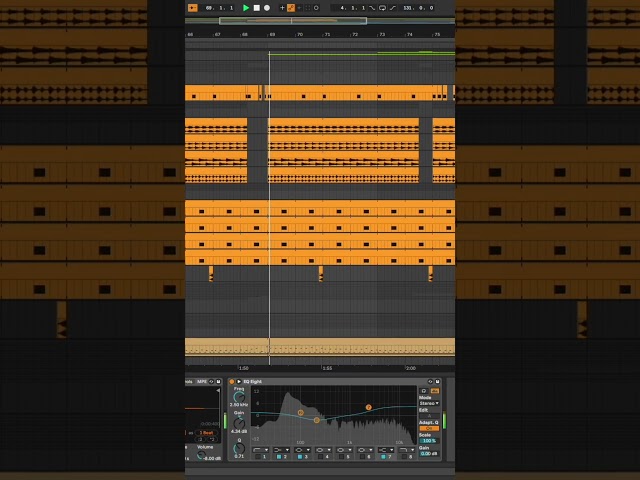Screen dimensions: 640x480
Task: Open the filter type dropdown for band 3
Action: coord(302,450)
